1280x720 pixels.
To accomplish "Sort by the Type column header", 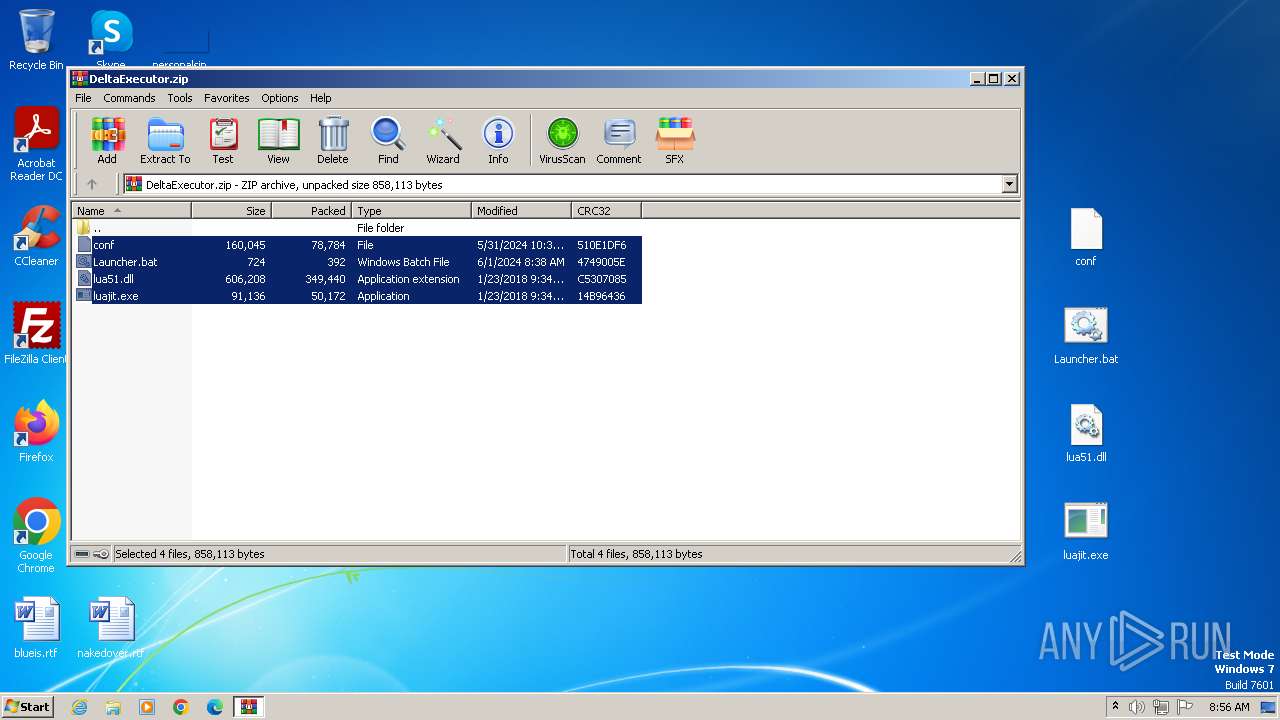I will [x=411, y=211].
